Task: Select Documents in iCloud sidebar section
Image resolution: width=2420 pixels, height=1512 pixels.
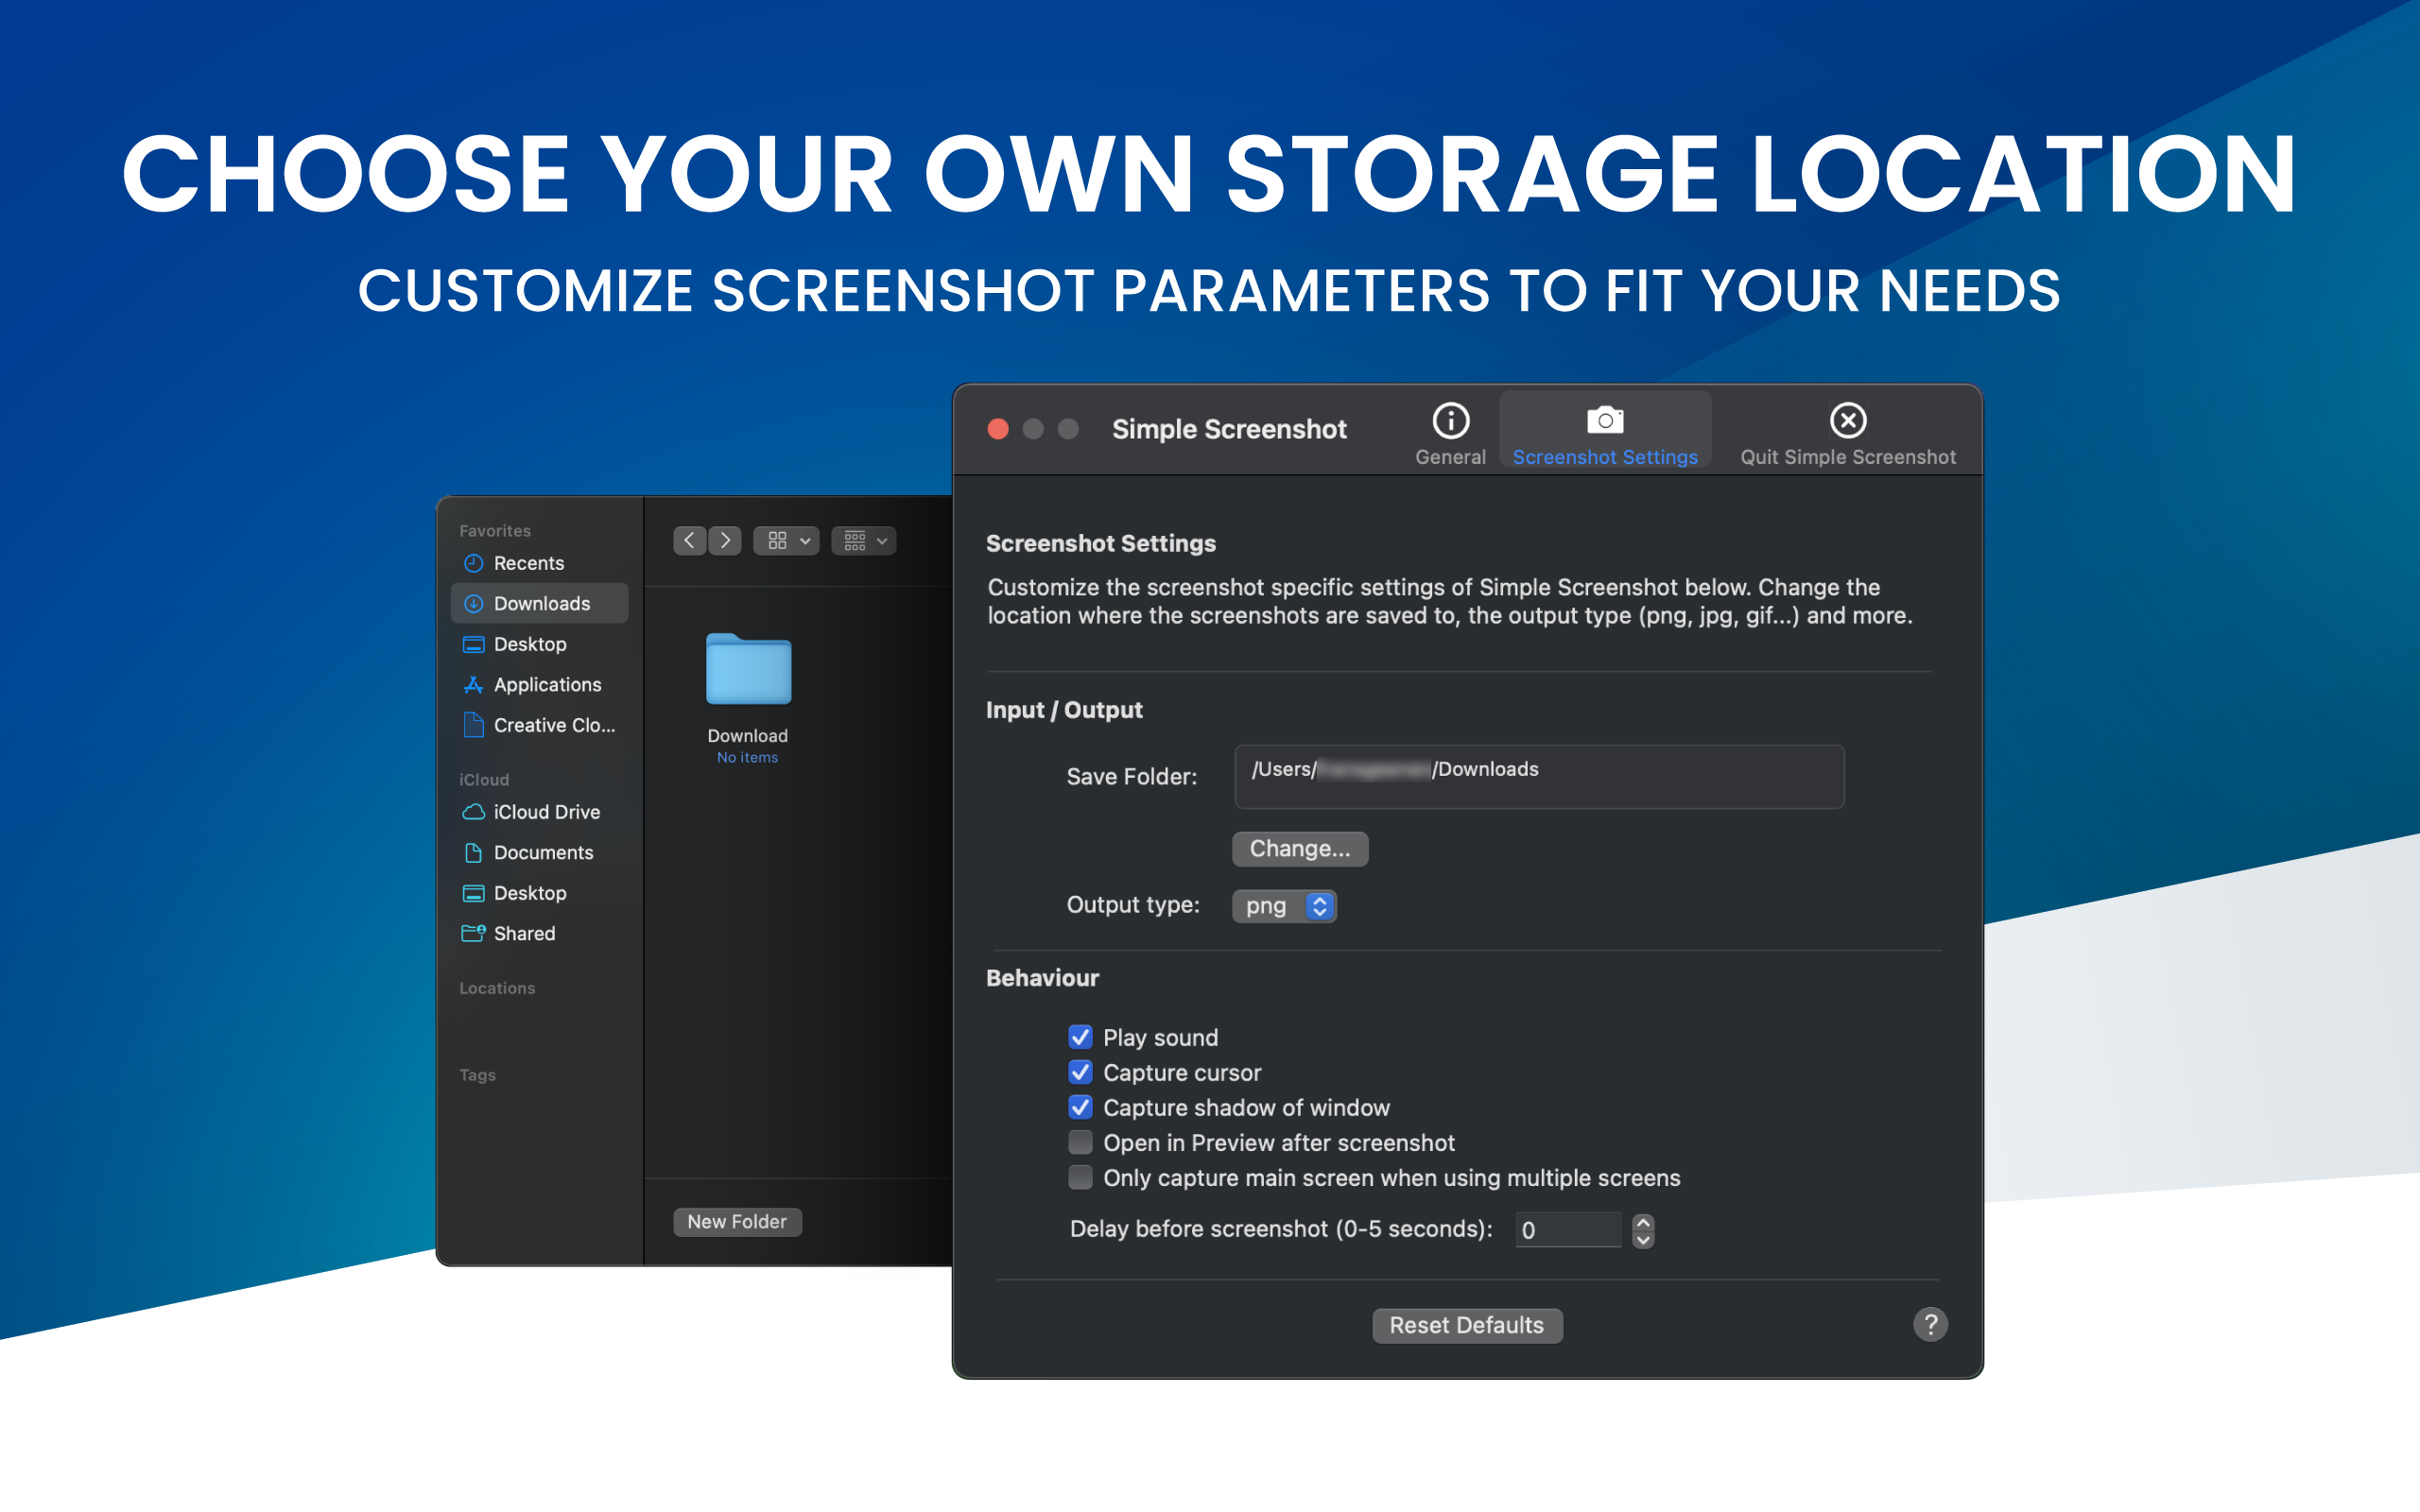Action: [540, 852]
